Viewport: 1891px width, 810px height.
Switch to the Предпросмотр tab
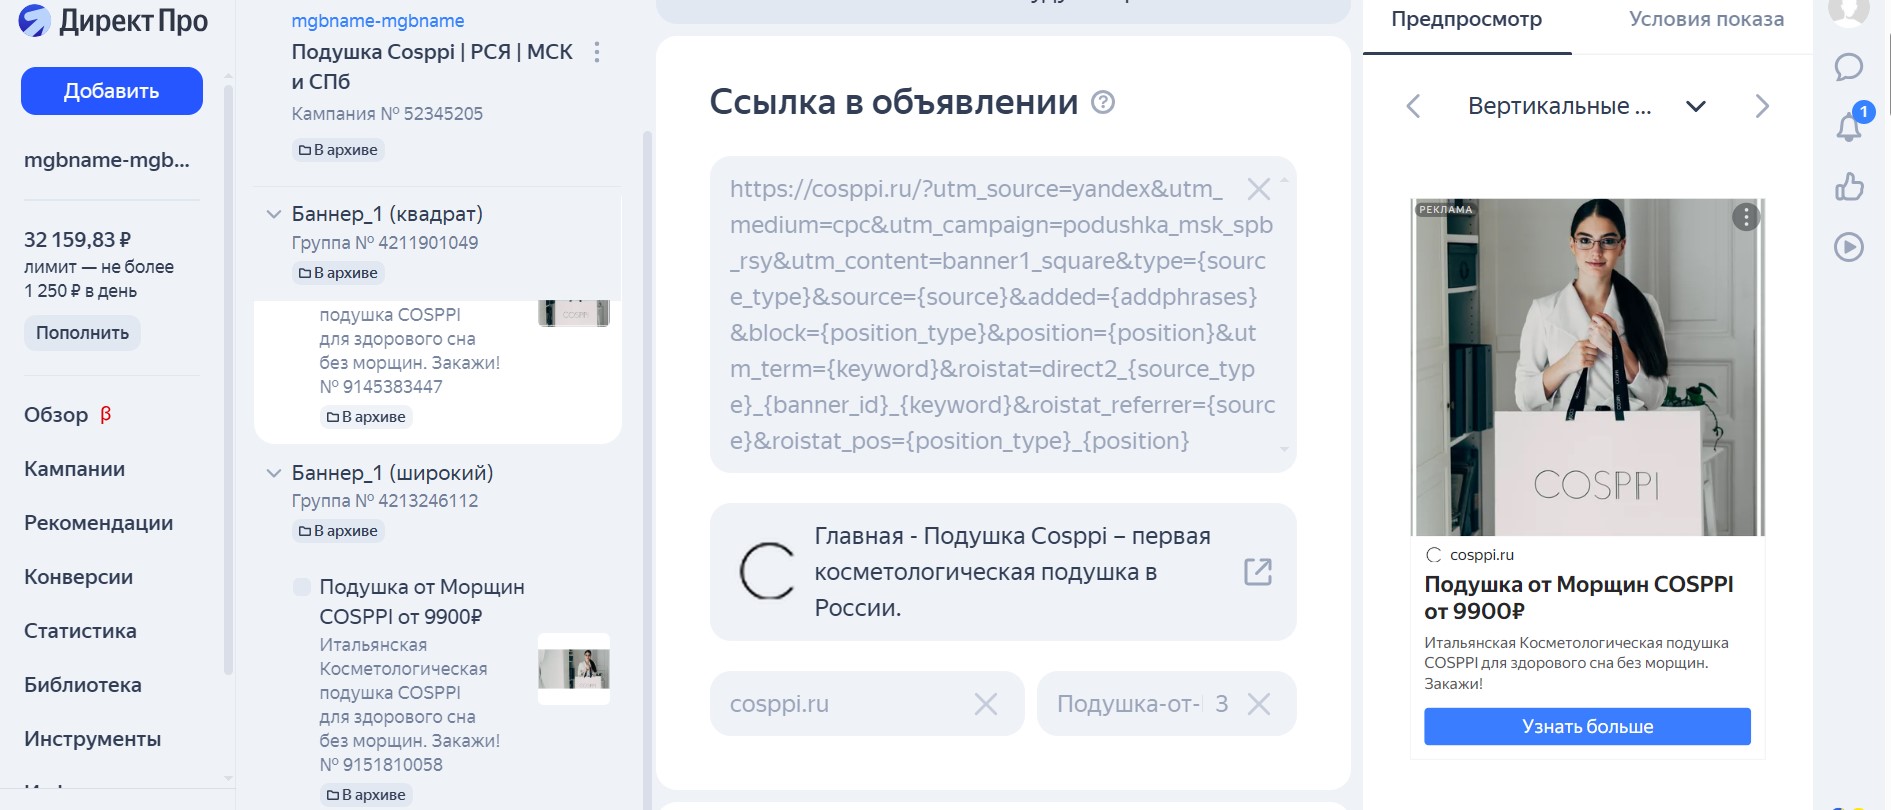(1467, 20)
